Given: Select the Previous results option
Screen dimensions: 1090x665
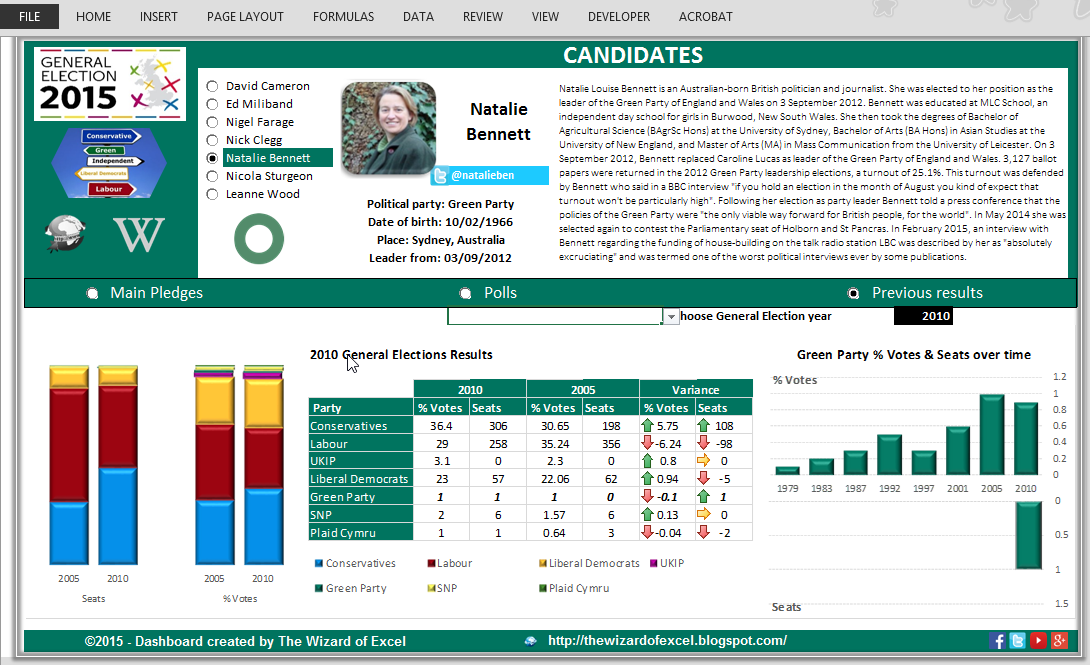Looking at the screenshot, I should tap(853, 292).
